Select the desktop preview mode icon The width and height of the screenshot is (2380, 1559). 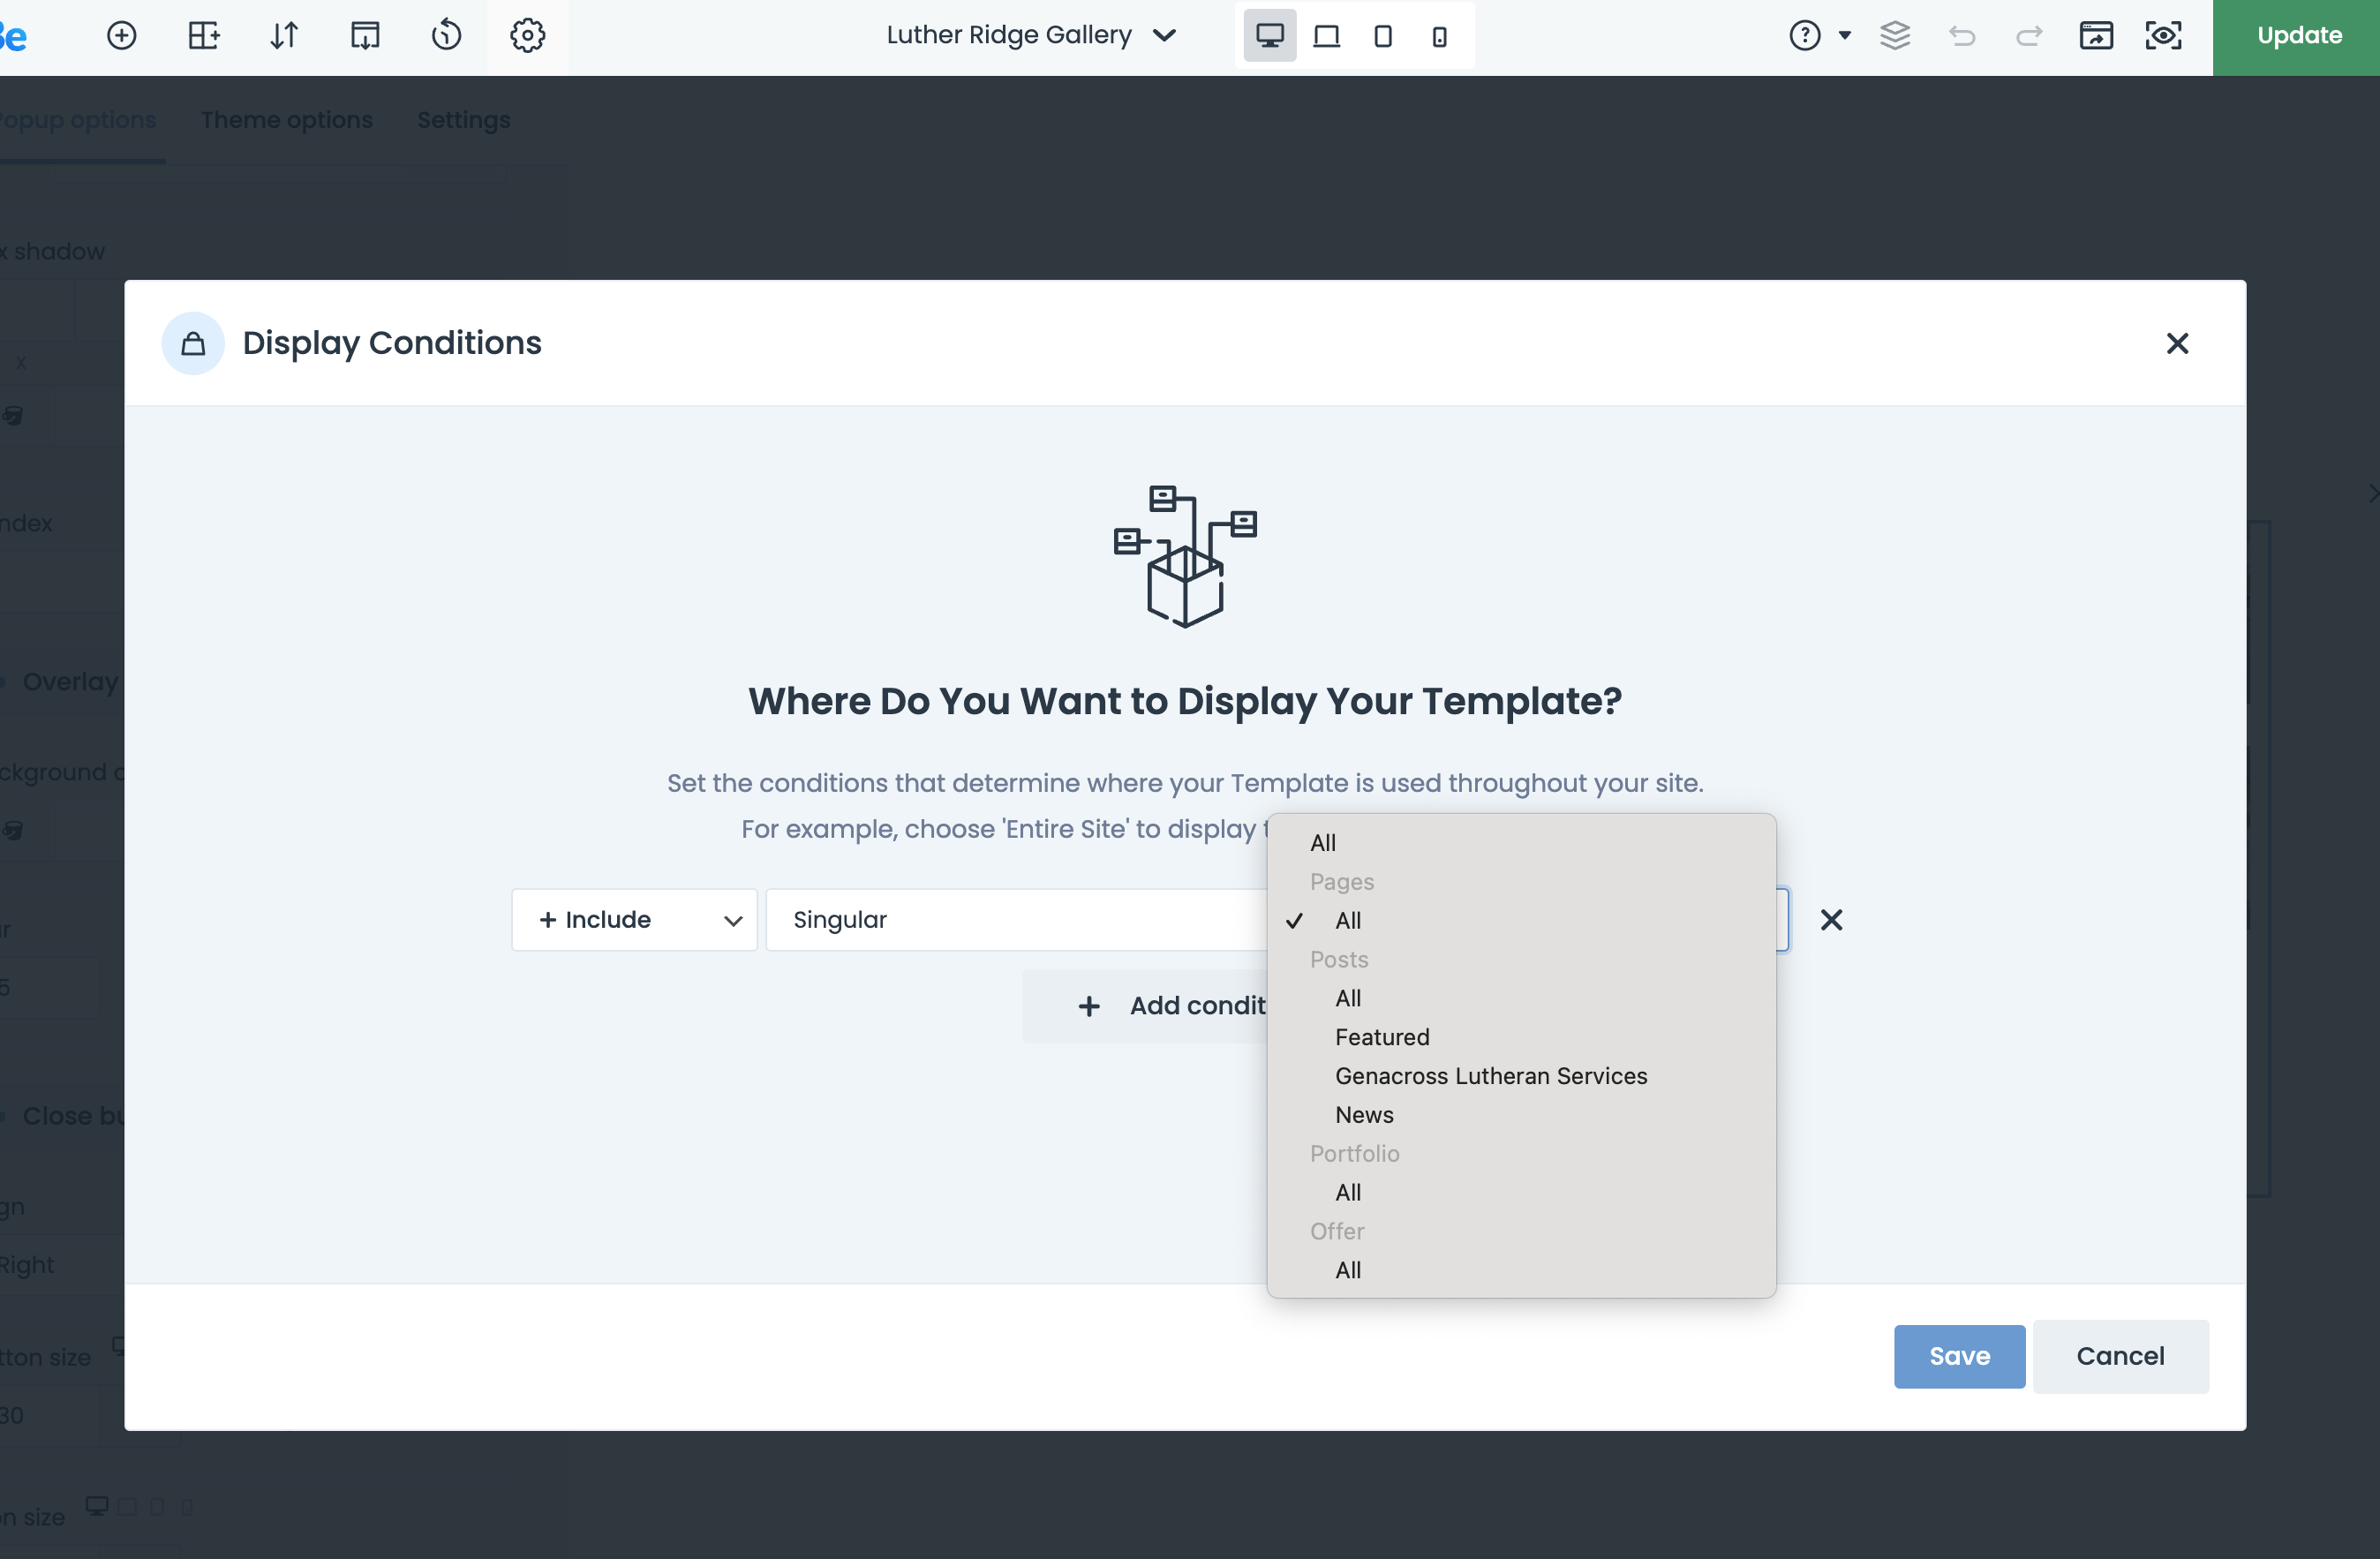1270,34
